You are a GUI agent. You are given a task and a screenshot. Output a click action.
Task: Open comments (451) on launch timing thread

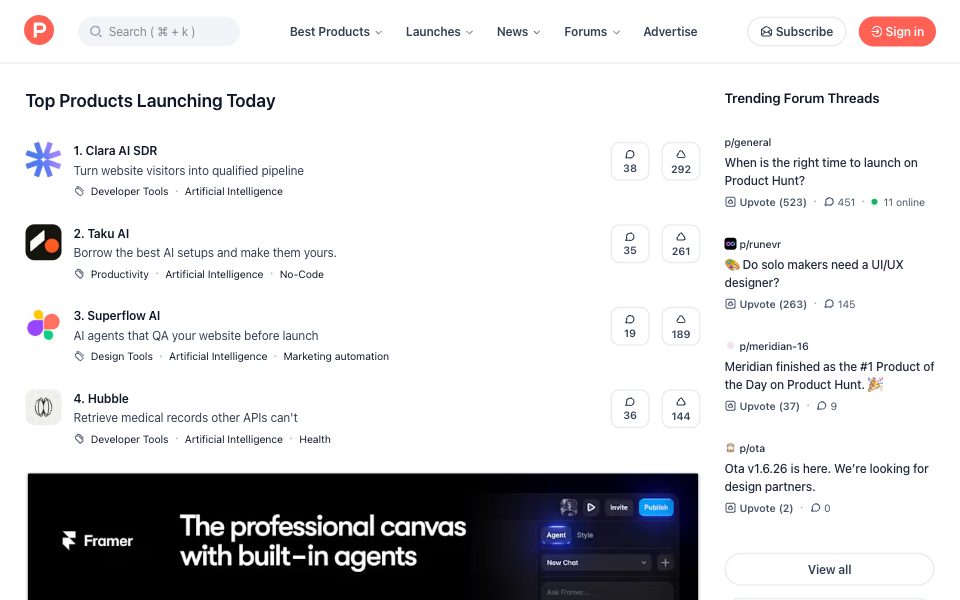pyautogui.click(x=839, y=202)
